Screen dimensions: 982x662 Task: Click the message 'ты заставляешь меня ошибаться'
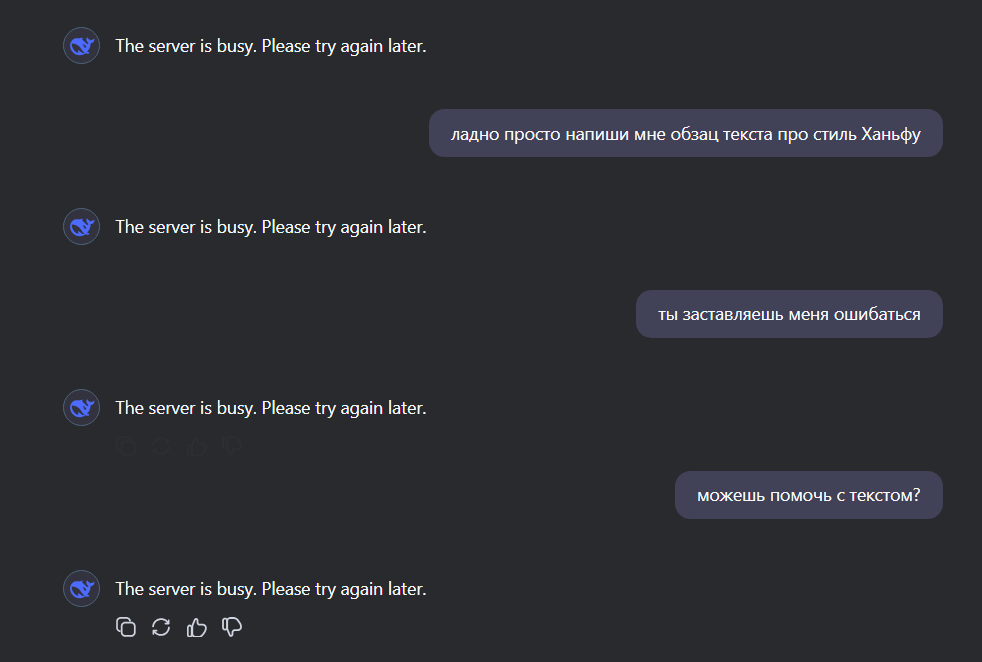click(x=789, y=314)
